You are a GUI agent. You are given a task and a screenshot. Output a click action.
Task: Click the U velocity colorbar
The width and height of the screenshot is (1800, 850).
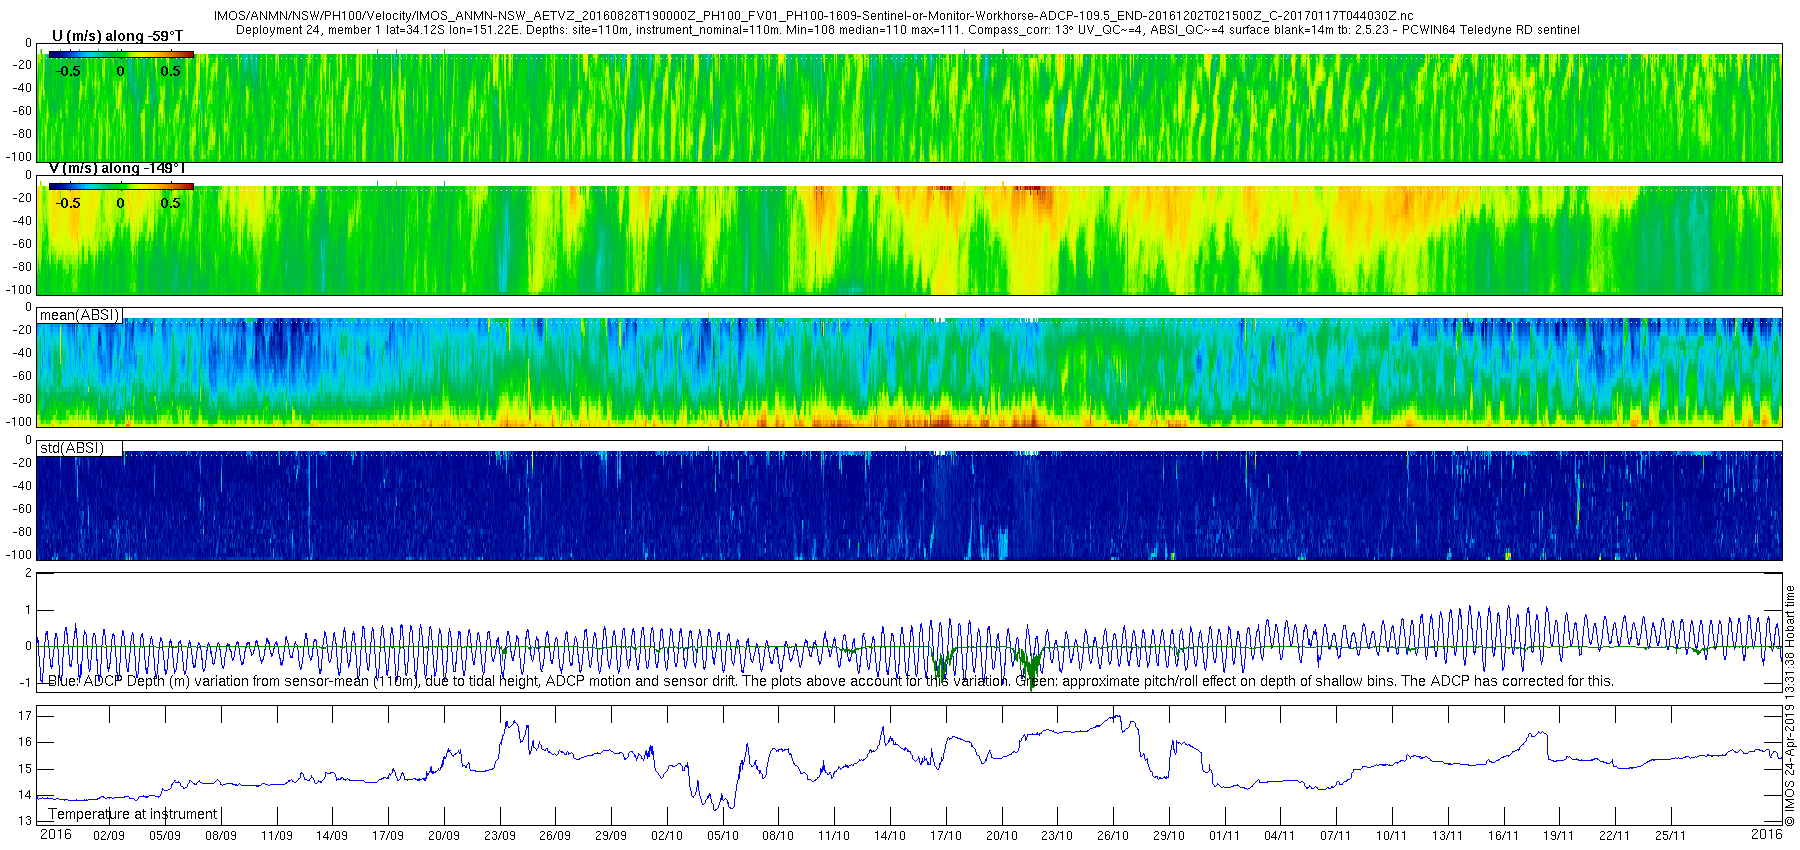(x=121, y=54)
